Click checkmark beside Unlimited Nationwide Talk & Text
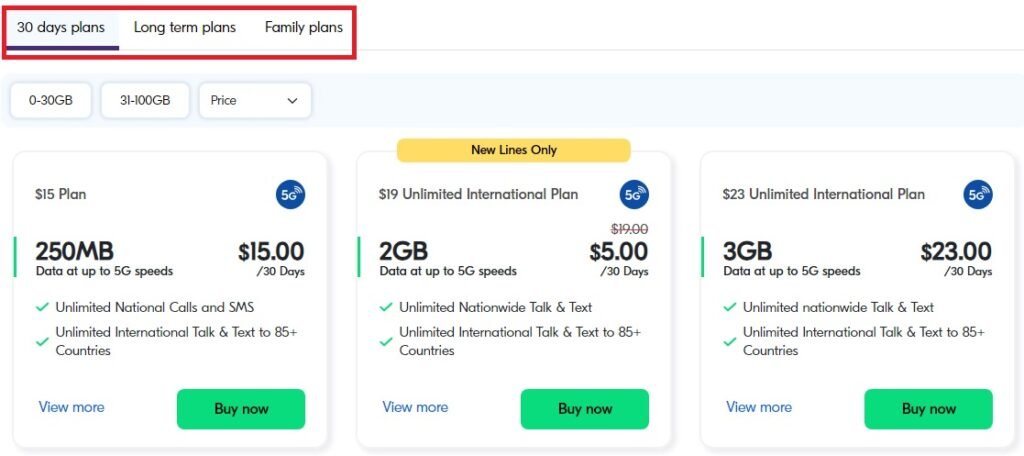1024x456 pixels. (x=386, y=307)
